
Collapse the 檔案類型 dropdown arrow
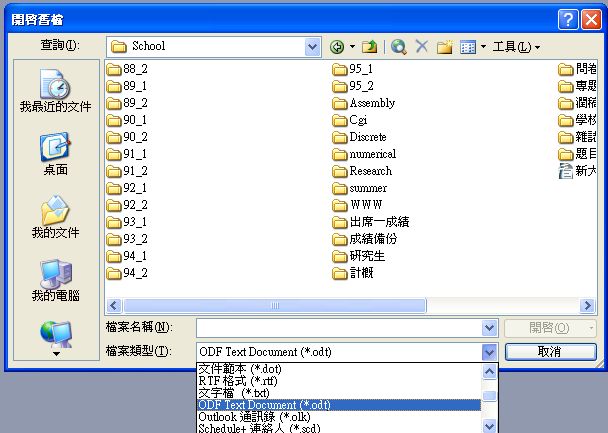pos(489,352)
